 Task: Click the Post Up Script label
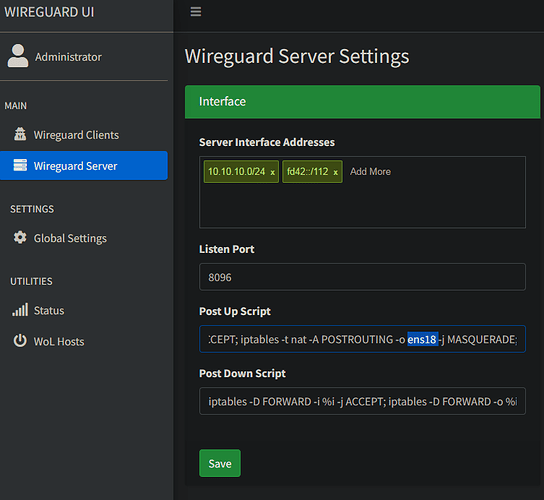[235, 311]
